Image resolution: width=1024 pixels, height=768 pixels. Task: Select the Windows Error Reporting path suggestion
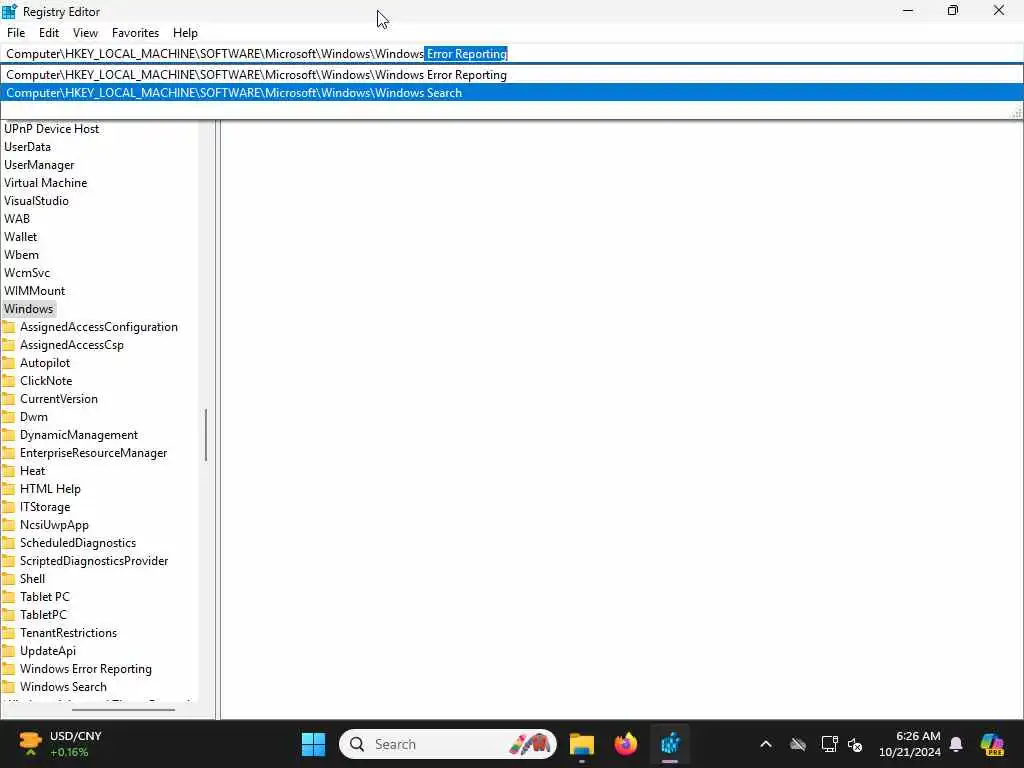(512, 74)
